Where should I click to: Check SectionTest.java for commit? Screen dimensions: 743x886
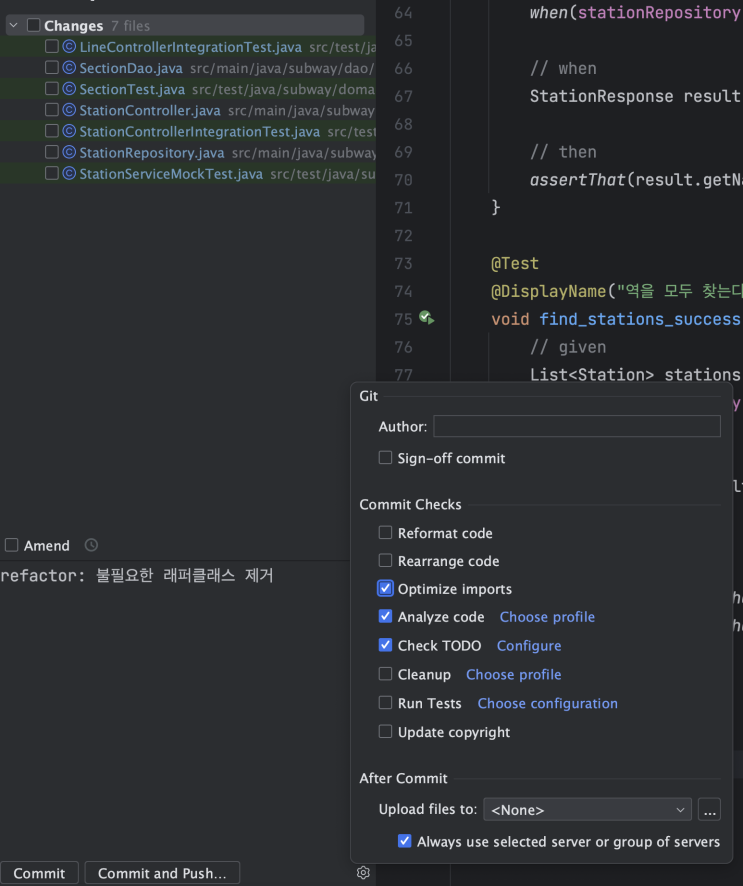[x=51, y=89]
